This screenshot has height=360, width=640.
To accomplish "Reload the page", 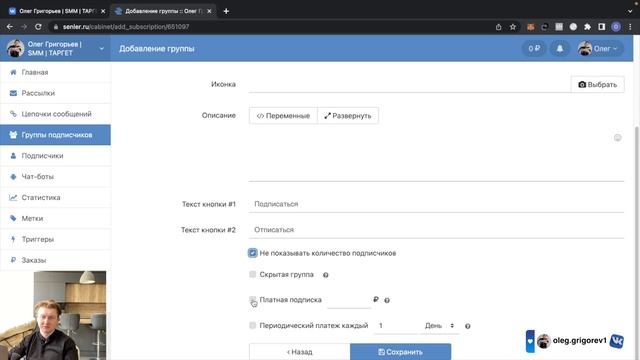I will (x=38, y=27).
